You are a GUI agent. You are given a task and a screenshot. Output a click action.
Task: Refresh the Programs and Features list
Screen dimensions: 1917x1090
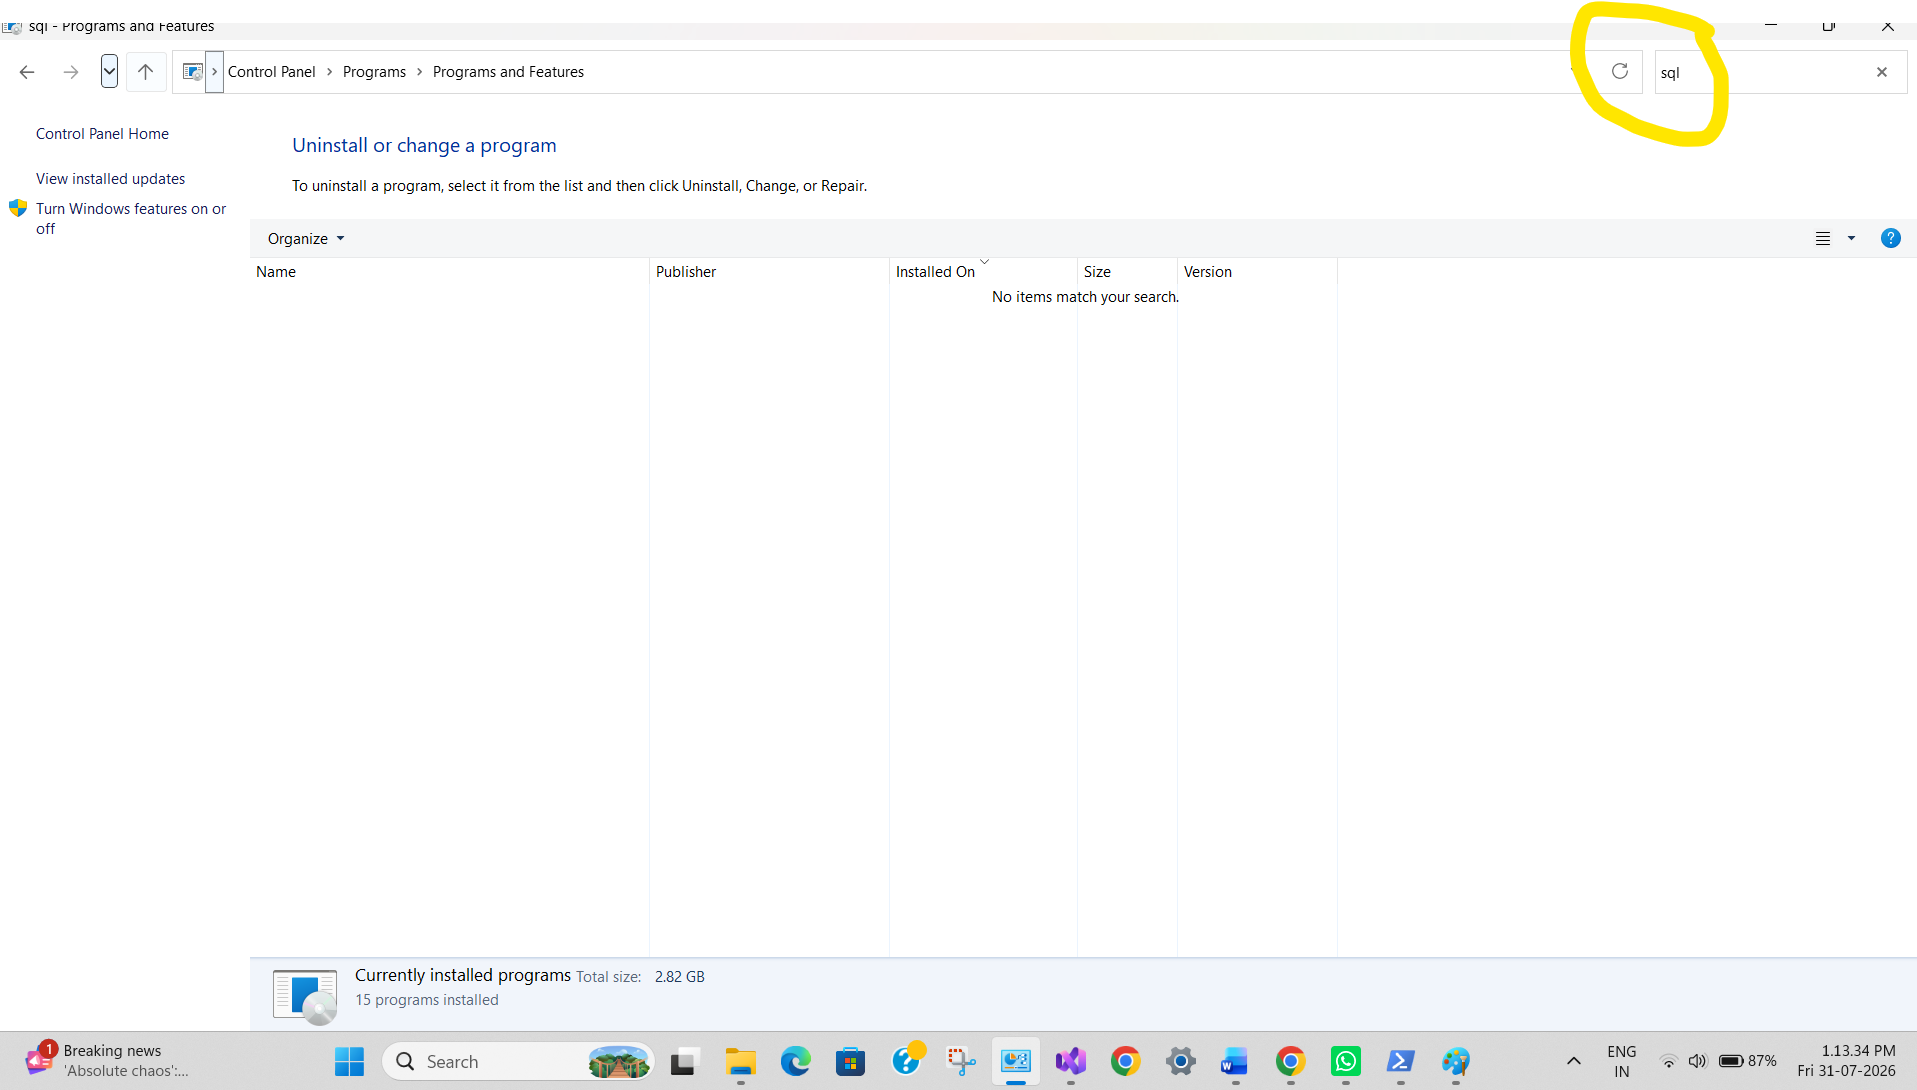(1620, 71)
